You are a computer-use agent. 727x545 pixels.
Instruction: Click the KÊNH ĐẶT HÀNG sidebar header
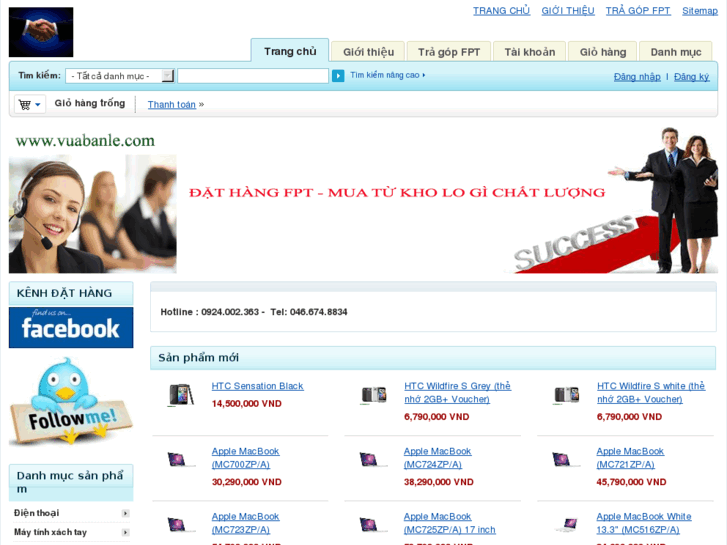click(71, 293)
